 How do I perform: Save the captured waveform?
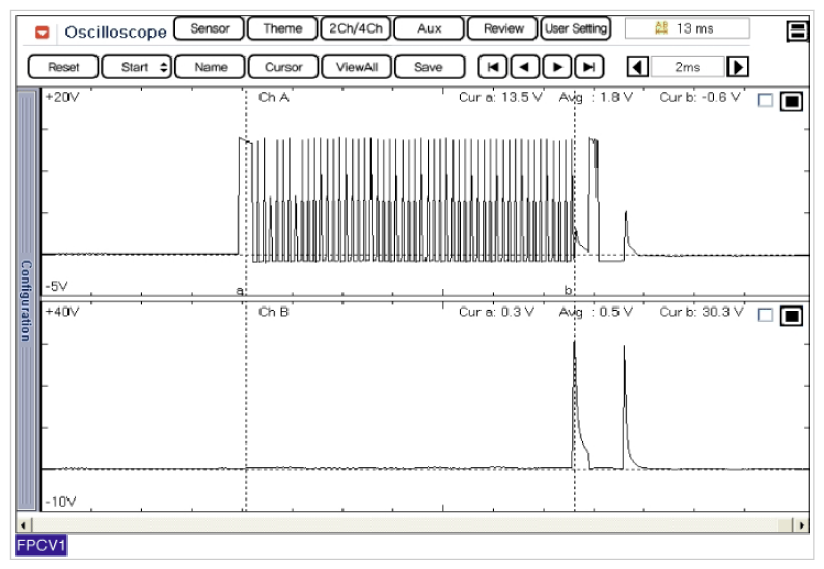[x=428, y=67]
